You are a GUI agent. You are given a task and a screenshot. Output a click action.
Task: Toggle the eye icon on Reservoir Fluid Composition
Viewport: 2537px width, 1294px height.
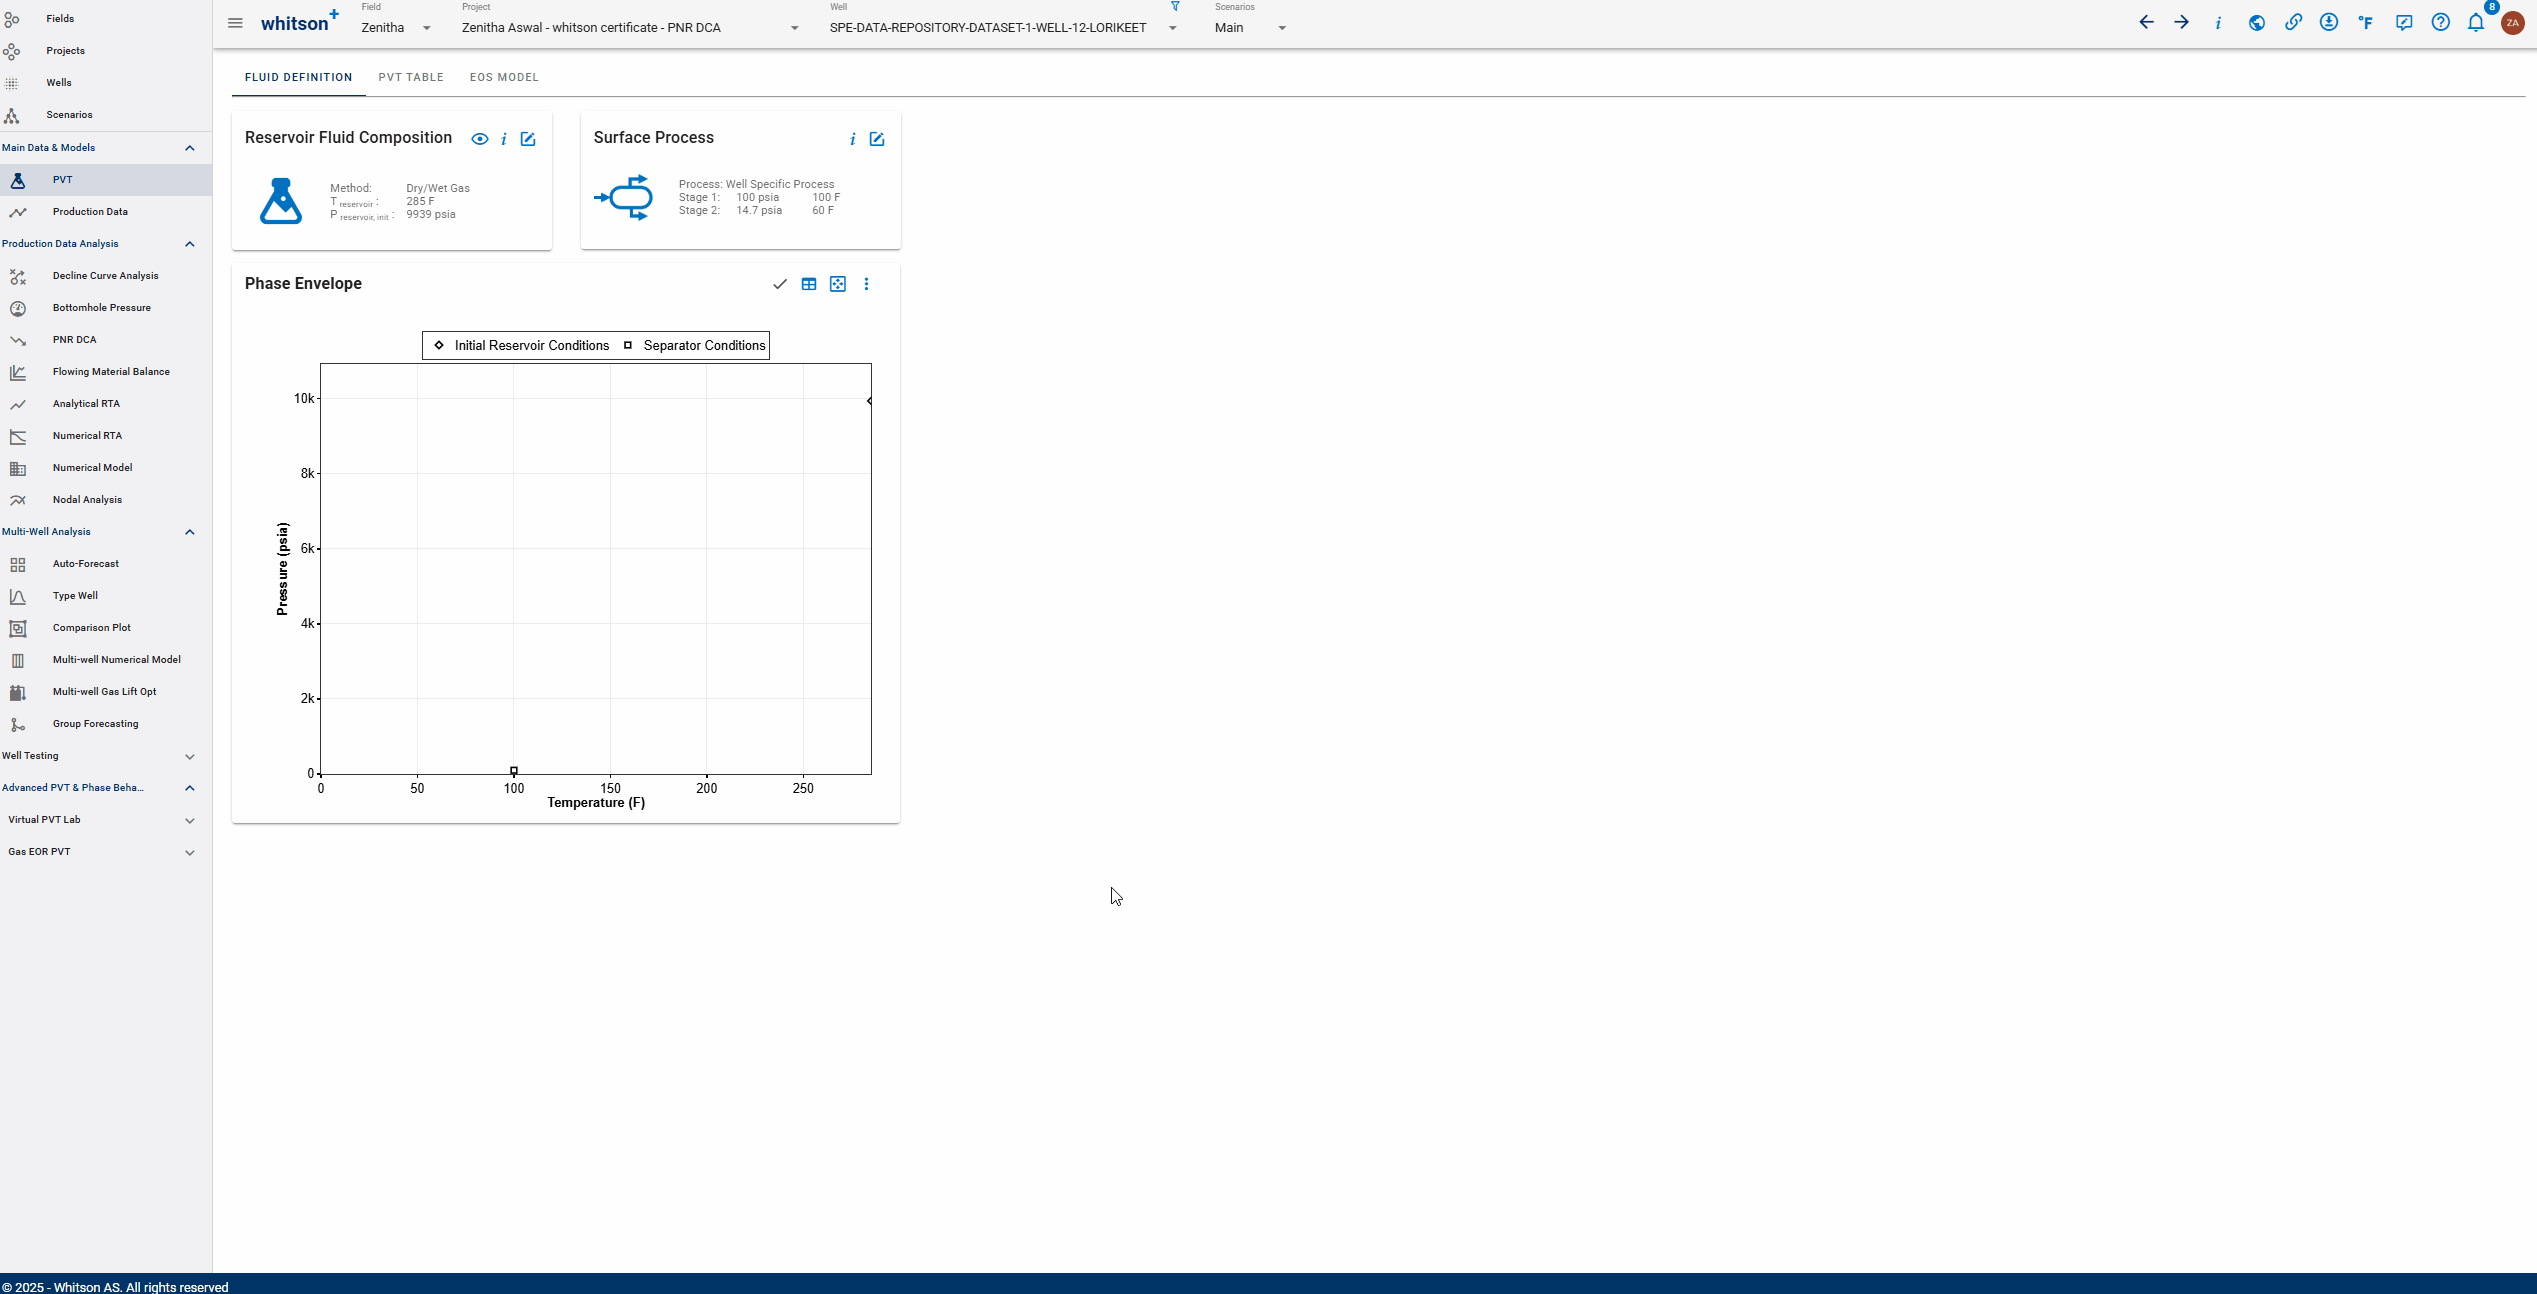click(480, 139)
